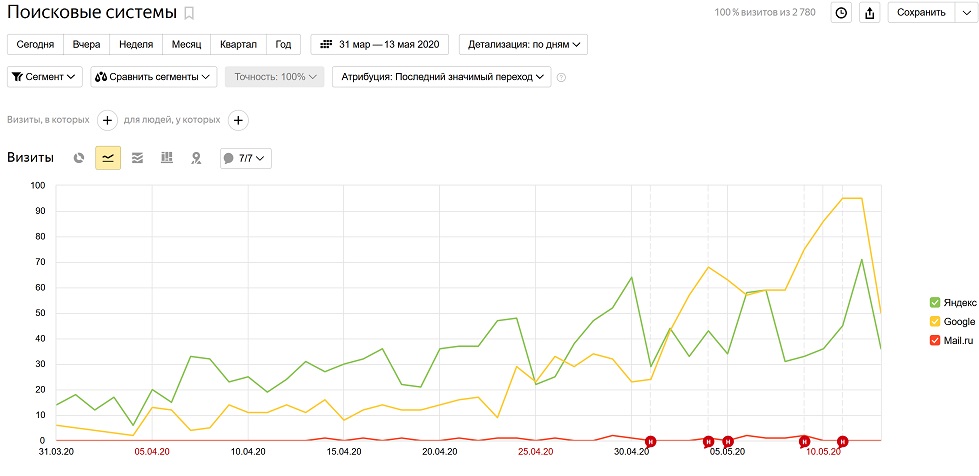The image size is (979, 476).
Task: Open the Сохранить dropdown
Action: point(927,13)
